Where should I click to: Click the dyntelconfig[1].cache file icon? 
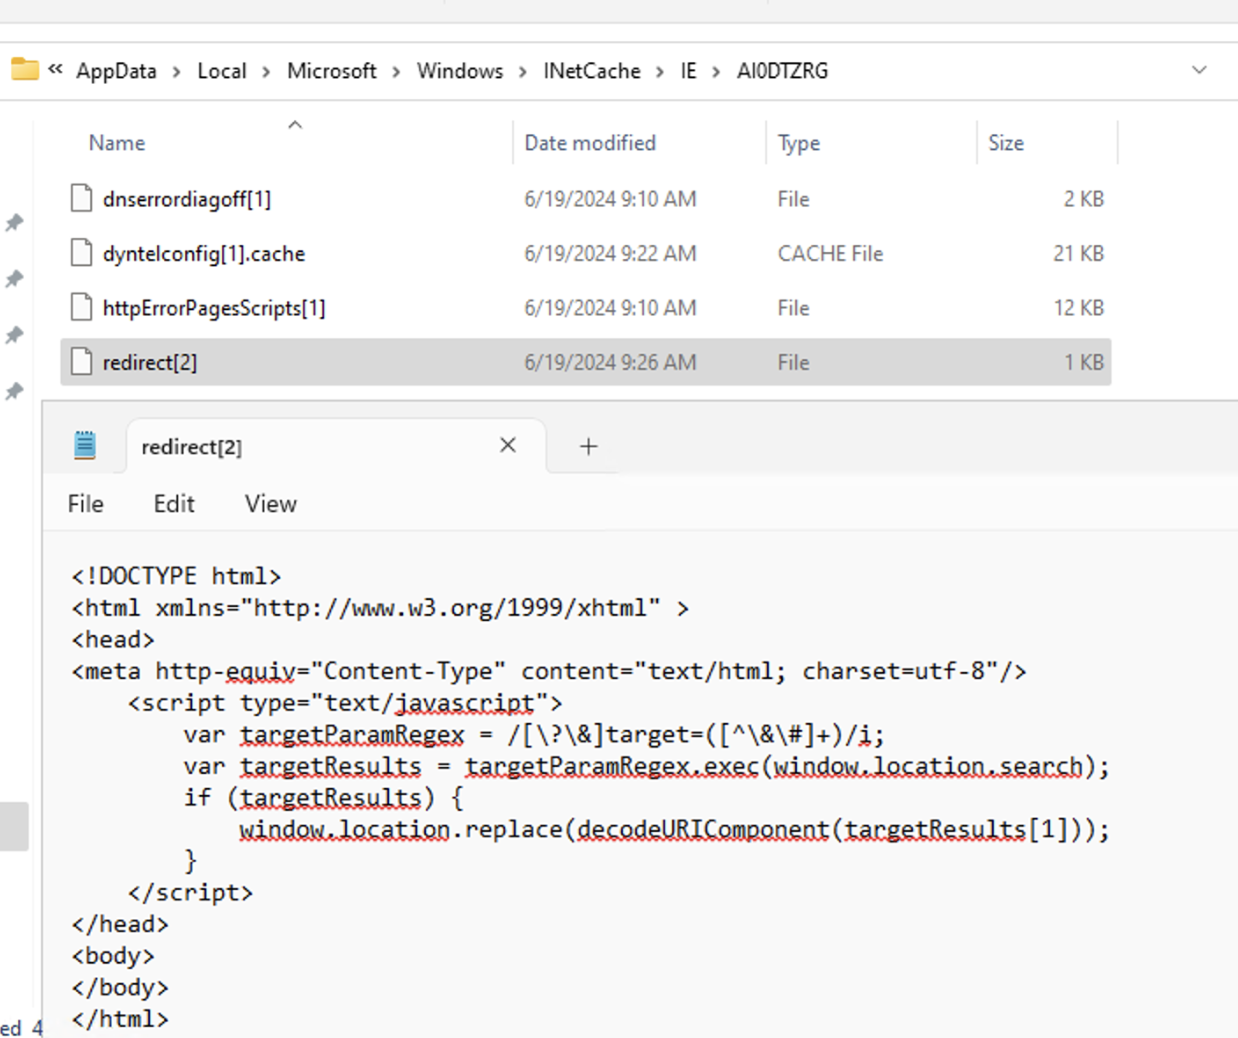point(81,254)
